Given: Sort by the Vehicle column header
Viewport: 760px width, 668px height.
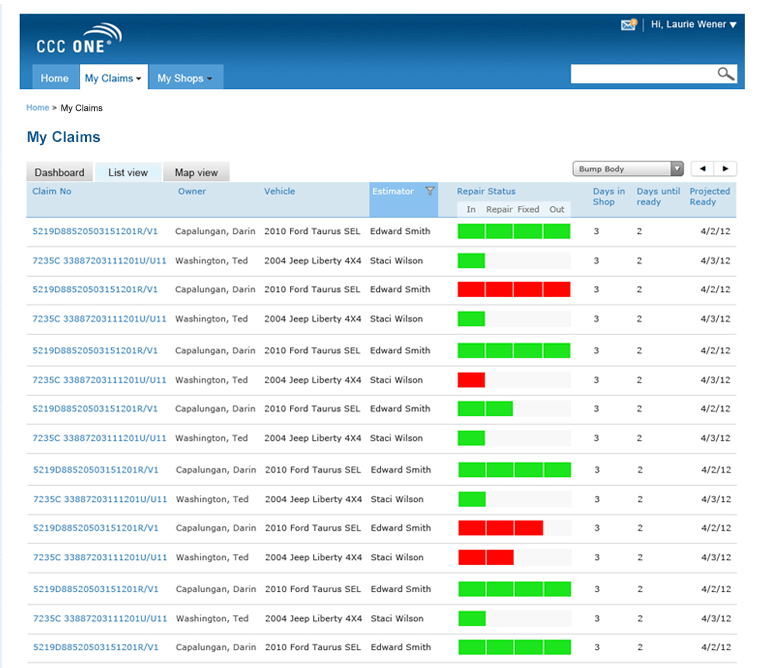Looking at the screenshot, I should coord(280,191).
